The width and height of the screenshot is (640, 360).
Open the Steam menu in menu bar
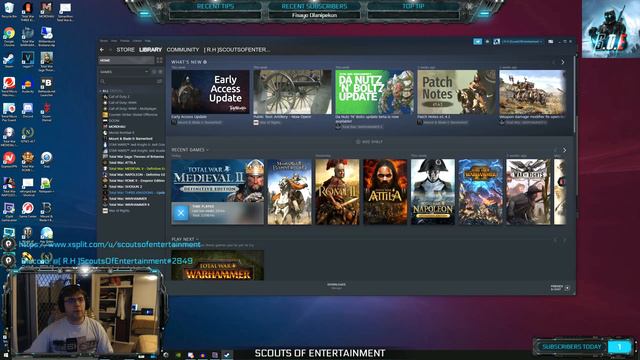[x=104, y=41]
